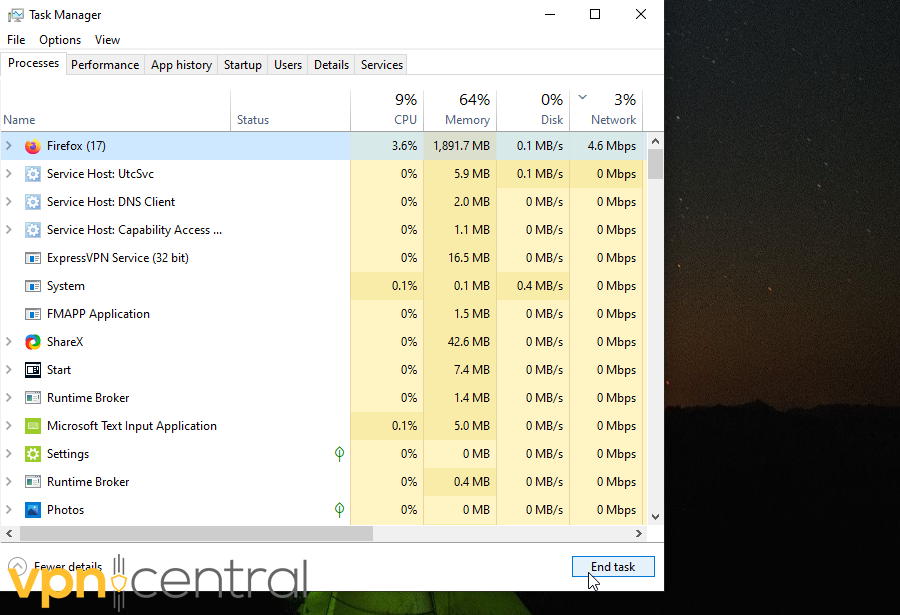The height and width of the screenshot is (615, 900).
Task: Click the horizontal scrollbar thumb
Action: point(196,533)
